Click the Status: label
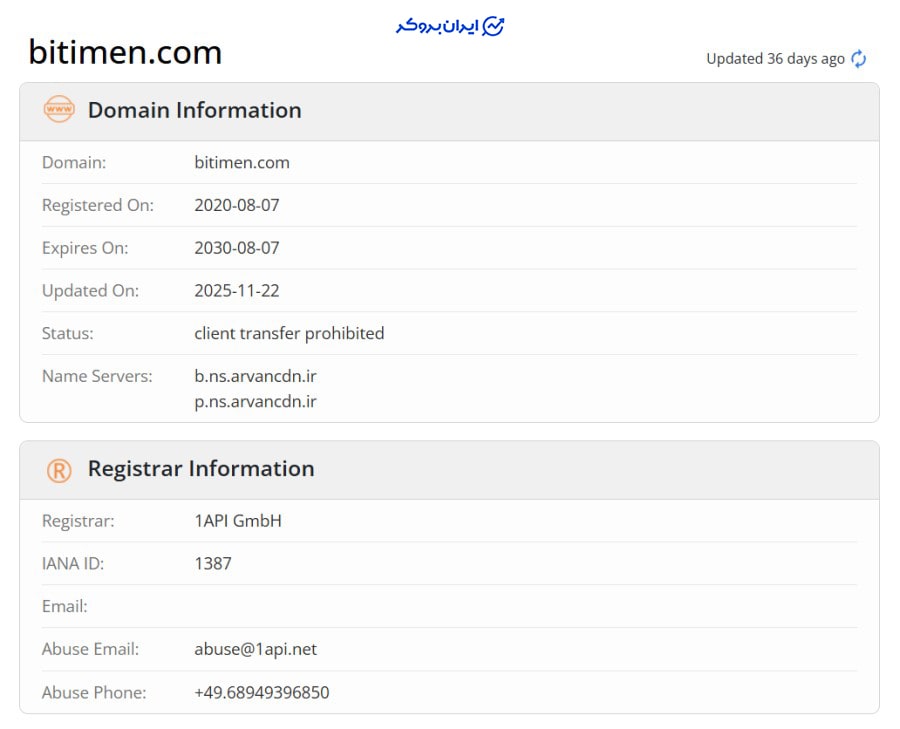This screenshot has height=729, width=900. (67, 334)
